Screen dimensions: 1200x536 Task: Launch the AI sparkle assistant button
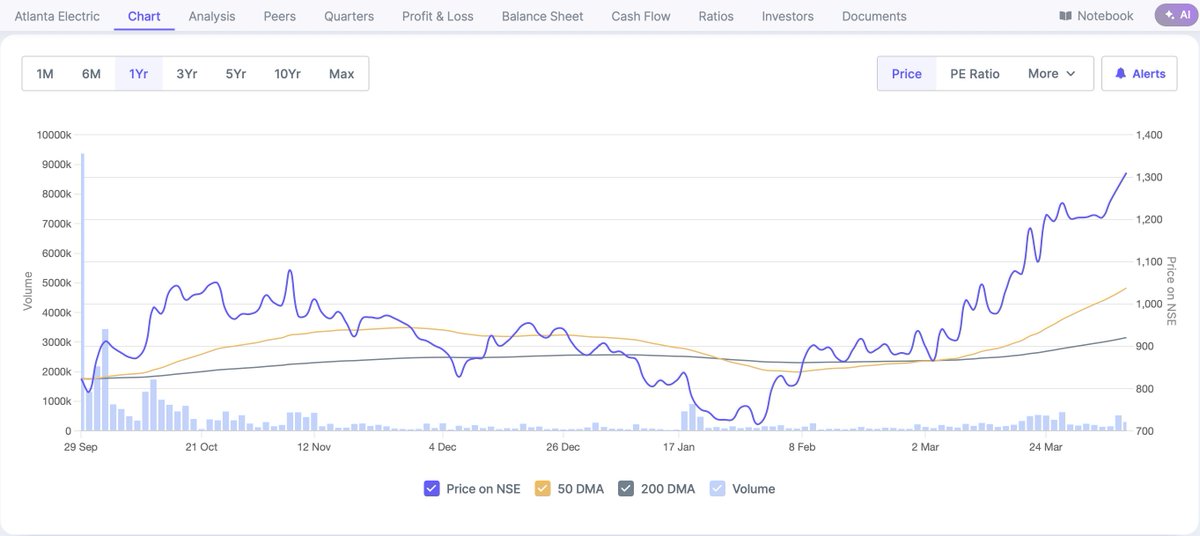click(x=1177, y=15)
